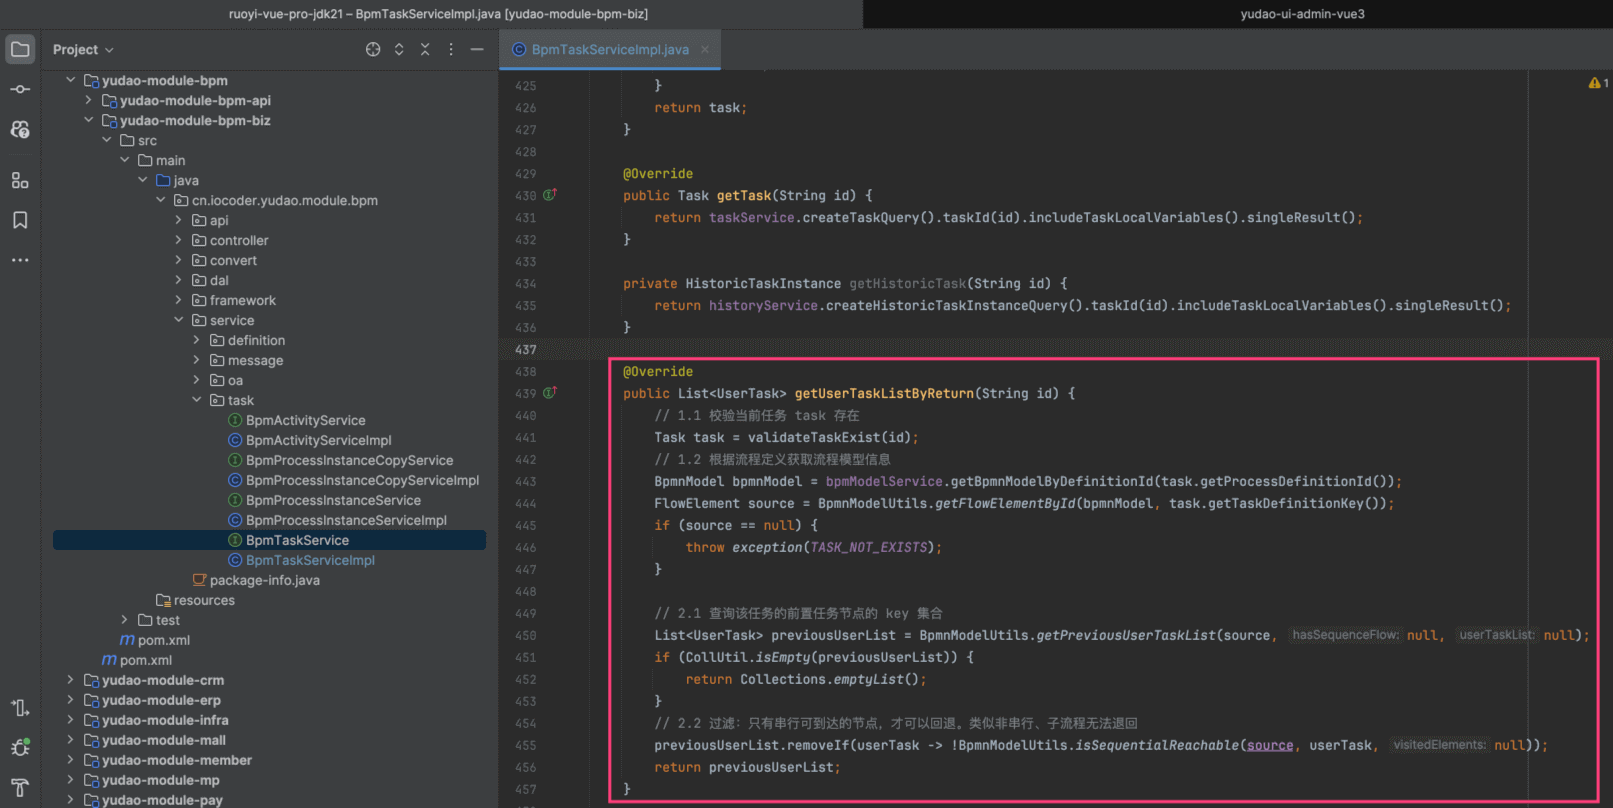Open the Structure tool window icon
This screenshot has height=808, width=1613.
(20, 180)
